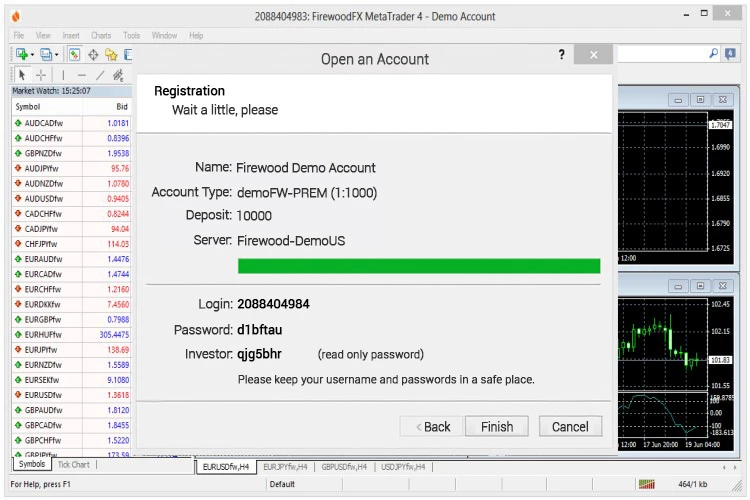The width and height of the screenshot is (750, 500).
Task: Select the Cursor arrow tool
Action: click(x=22, y=75)
